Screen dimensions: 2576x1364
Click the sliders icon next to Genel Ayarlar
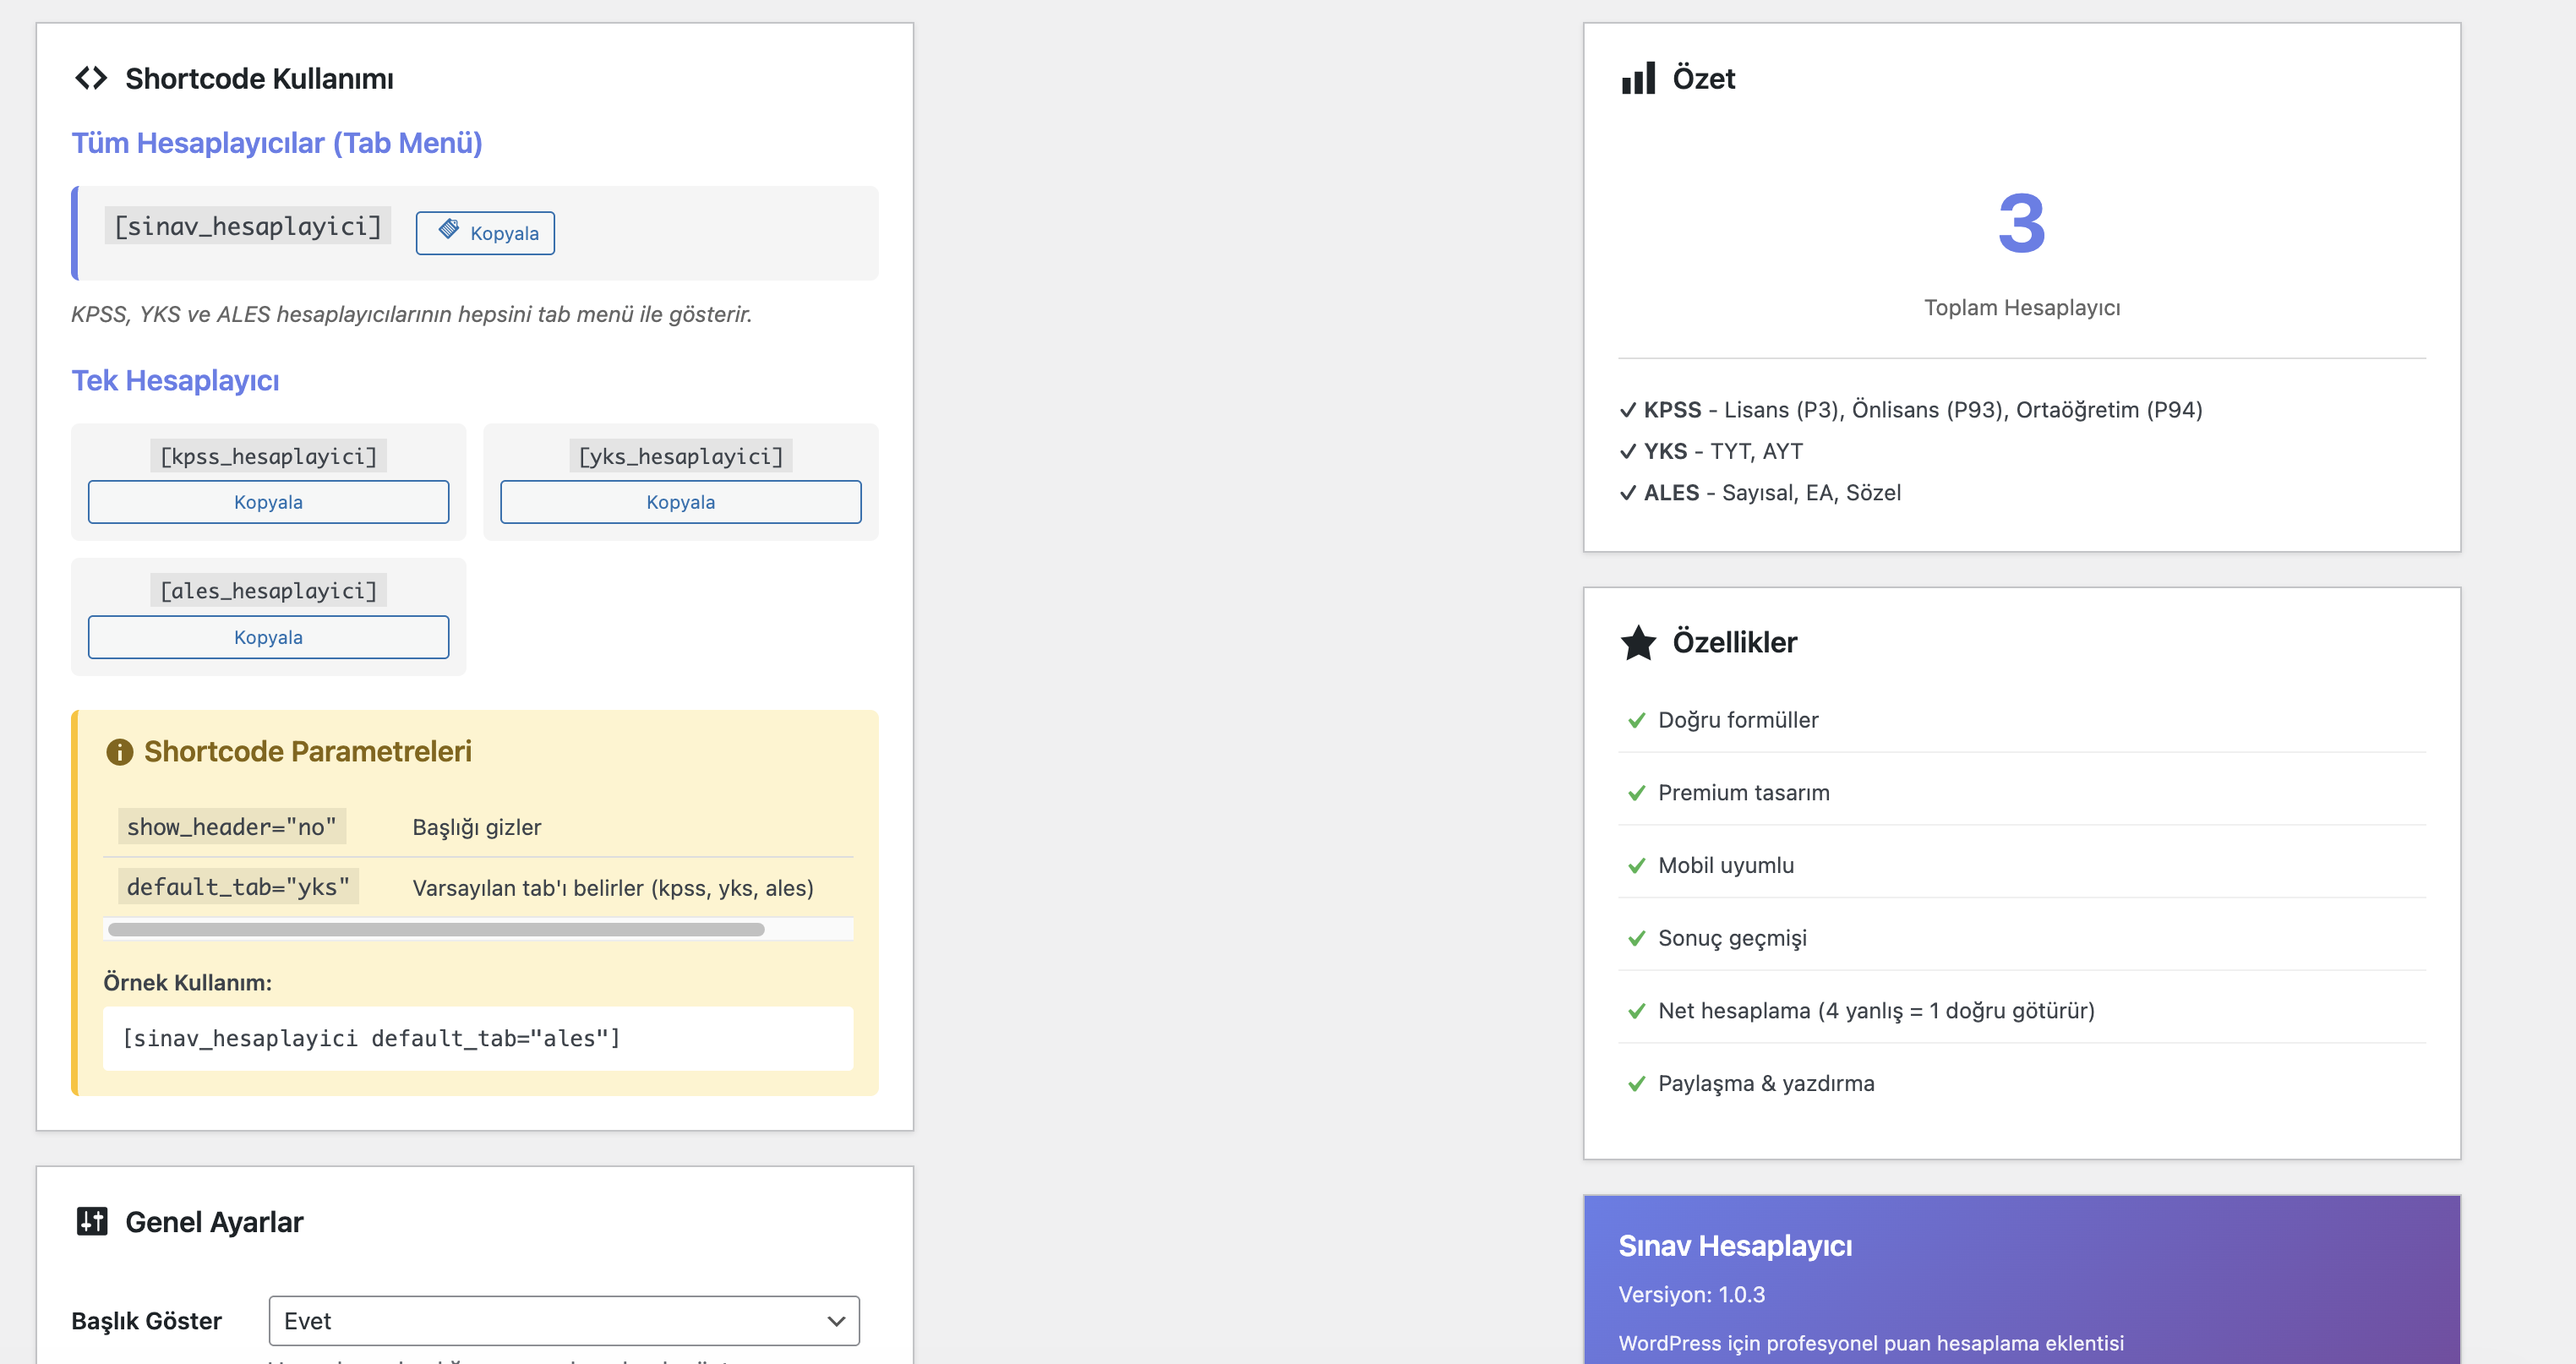point(91,1221)
